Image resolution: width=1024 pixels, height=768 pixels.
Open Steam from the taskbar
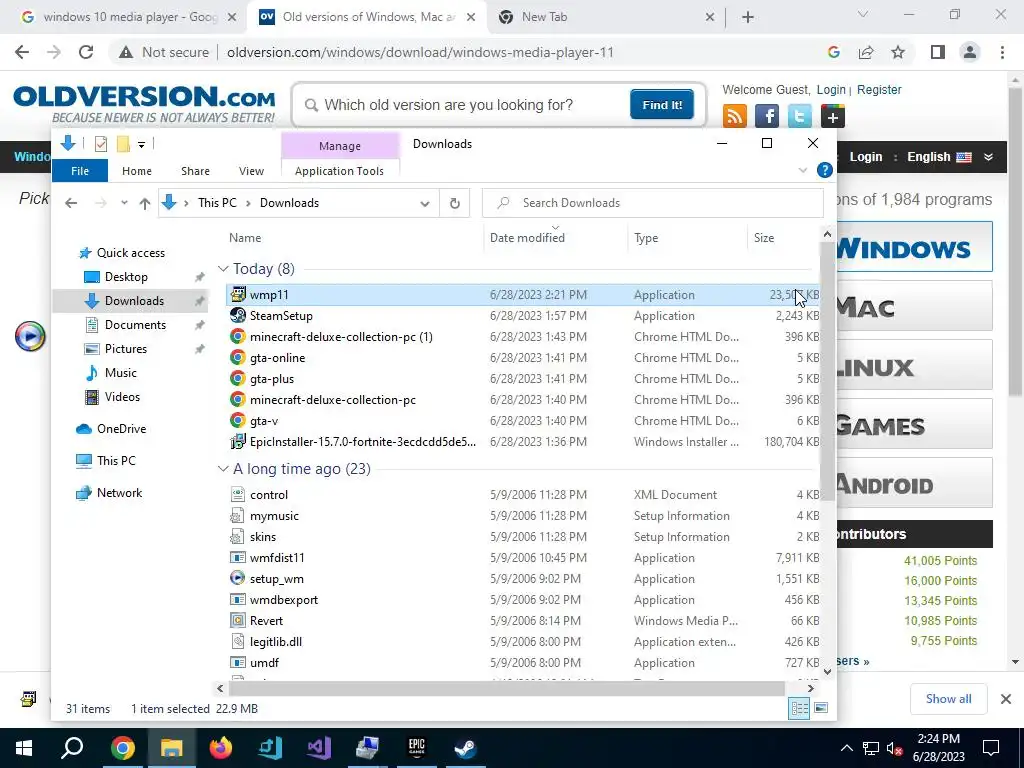(x=466, y=748)
